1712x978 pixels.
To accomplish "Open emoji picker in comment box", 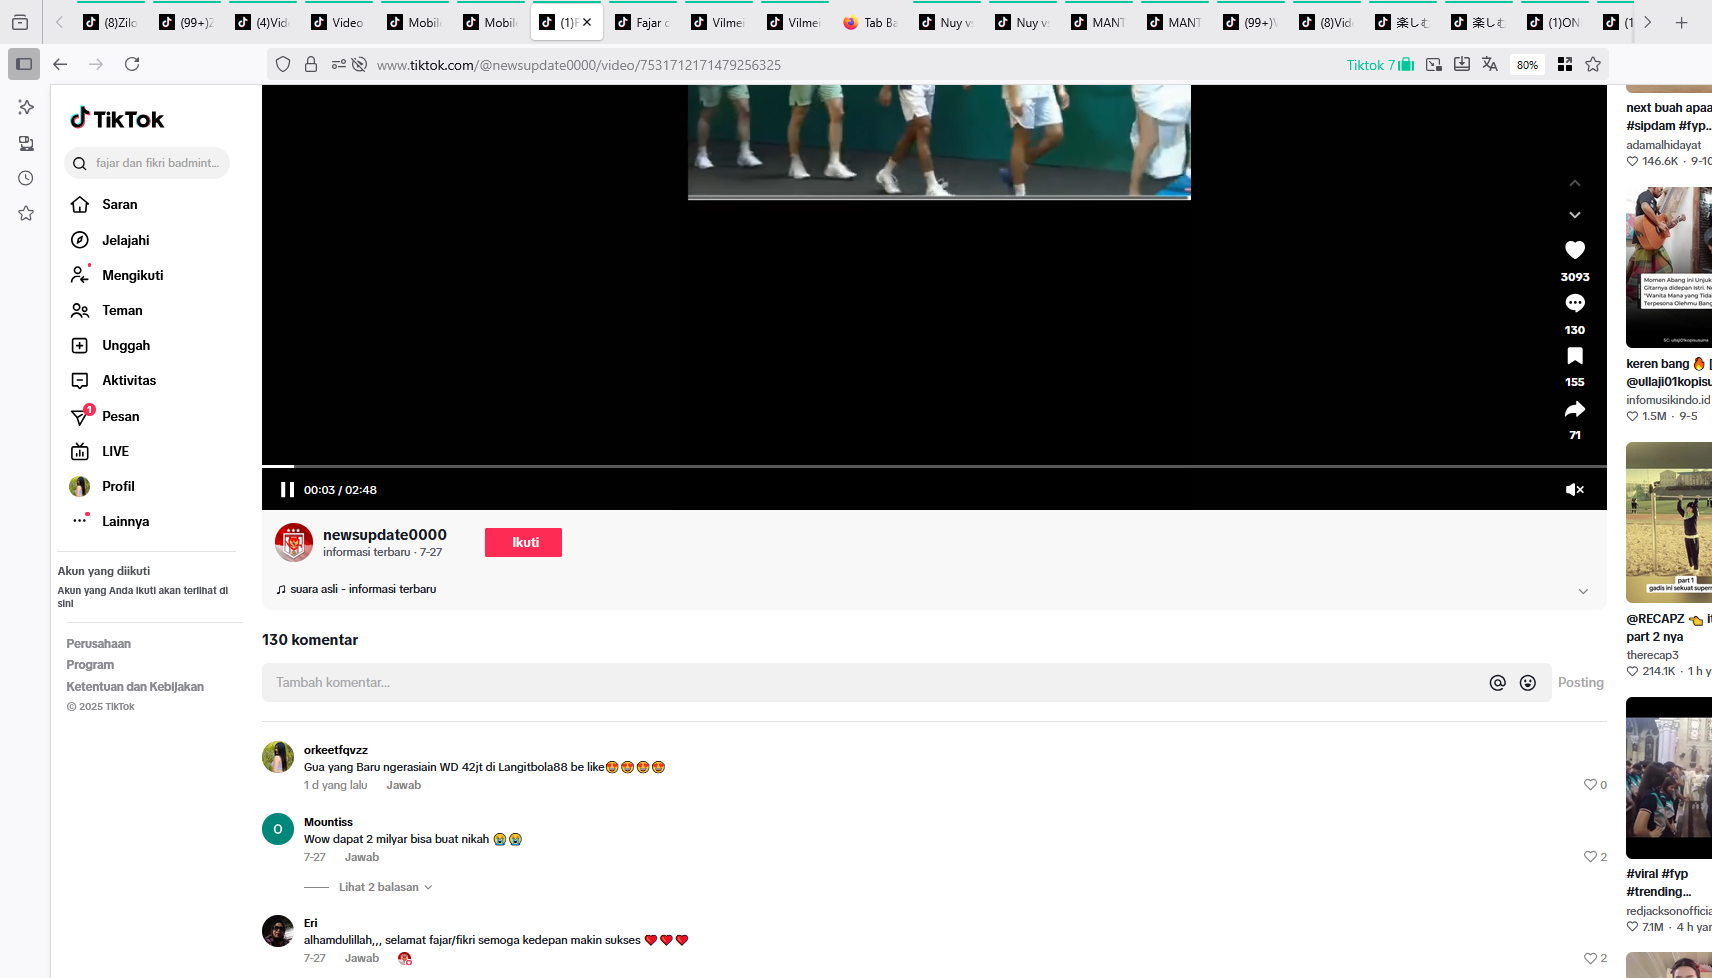I will pos(1528,683).
